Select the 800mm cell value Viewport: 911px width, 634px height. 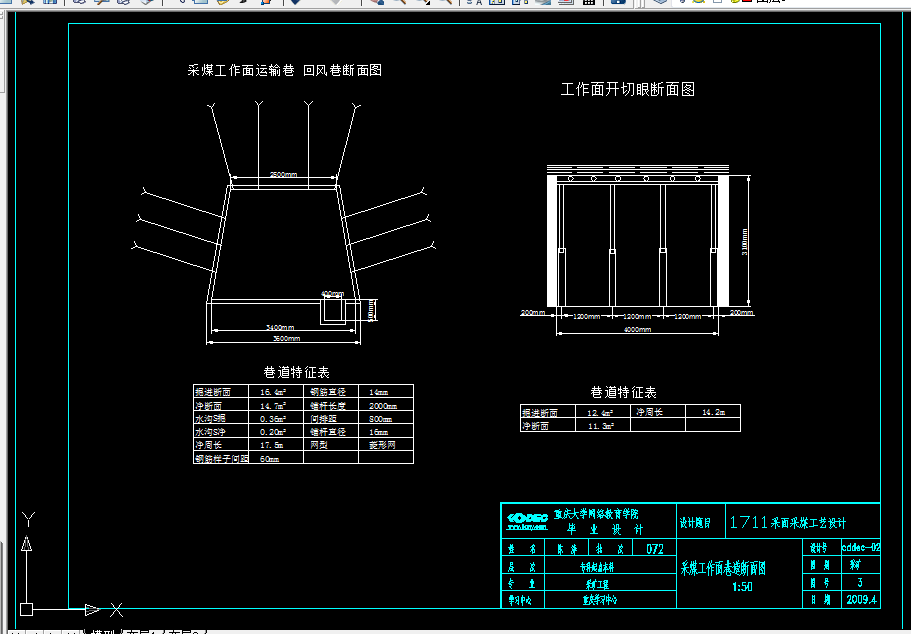[381, 418]
